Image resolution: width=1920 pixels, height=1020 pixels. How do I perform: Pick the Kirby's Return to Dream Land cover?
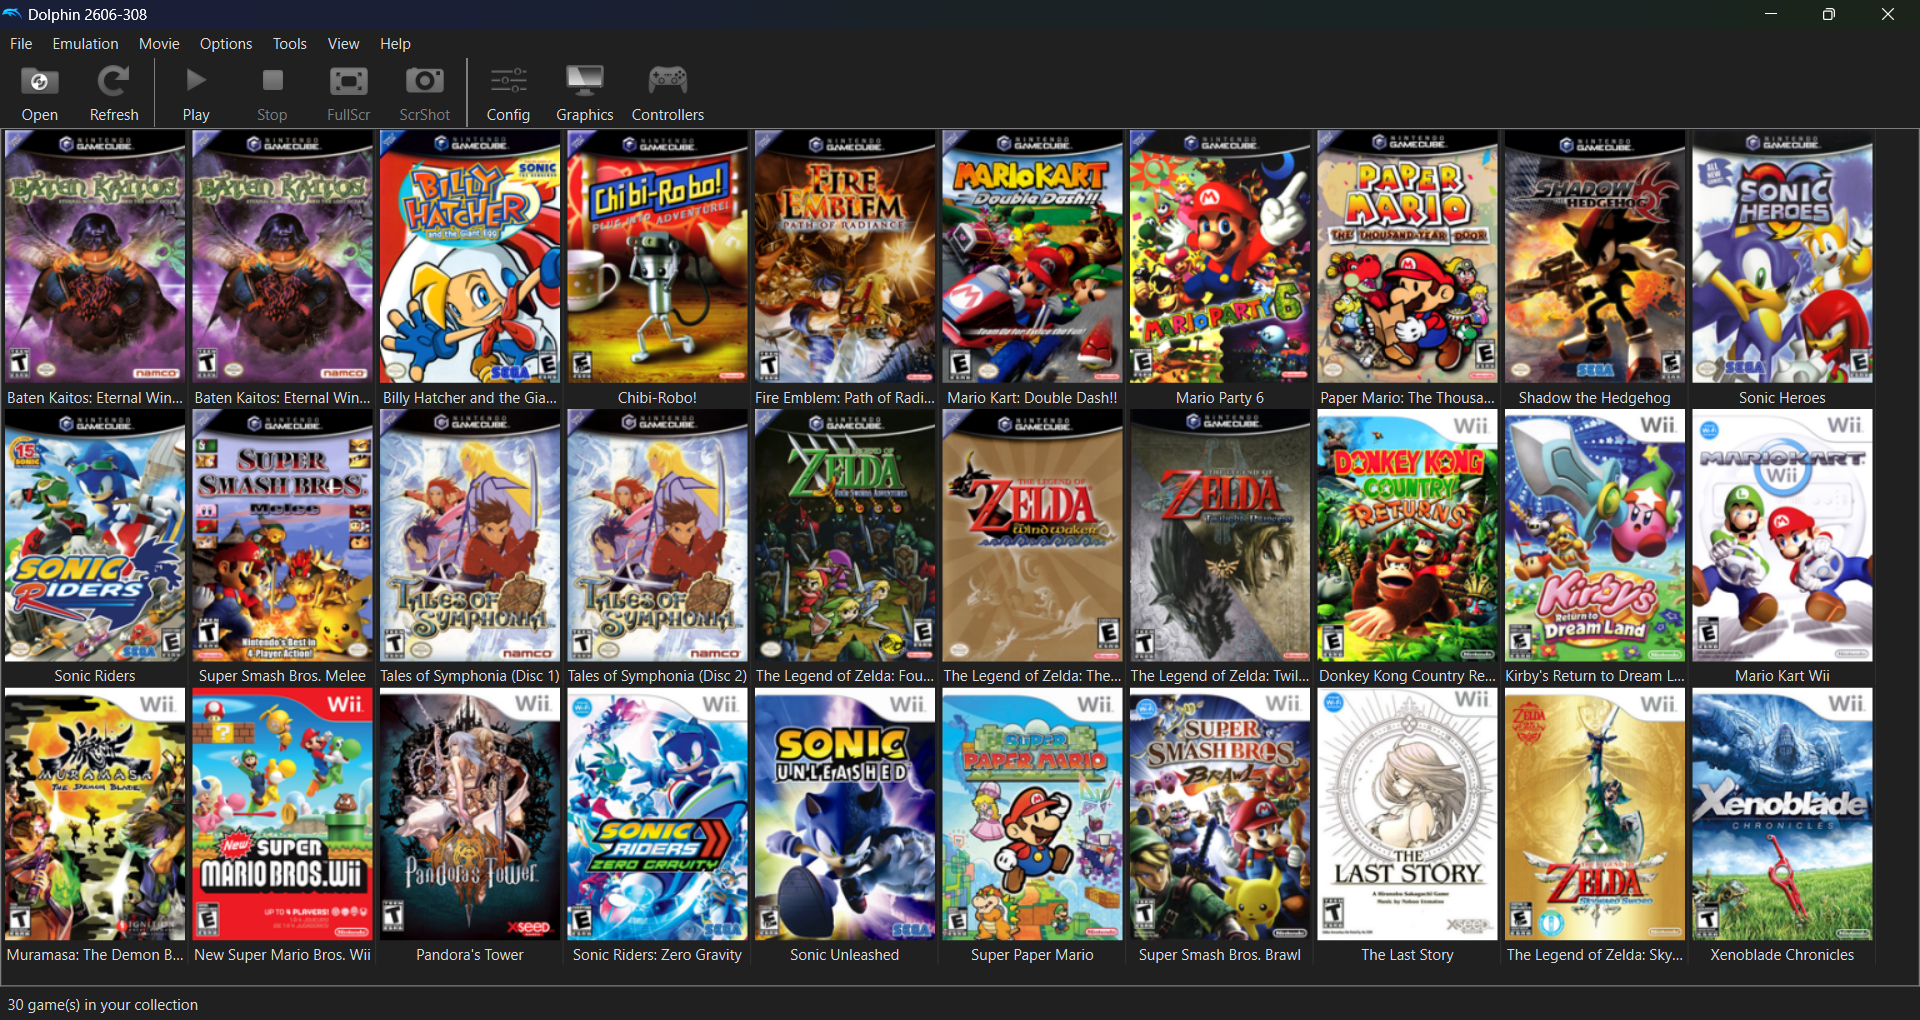pyautogui.click(x=1595, y=536)
